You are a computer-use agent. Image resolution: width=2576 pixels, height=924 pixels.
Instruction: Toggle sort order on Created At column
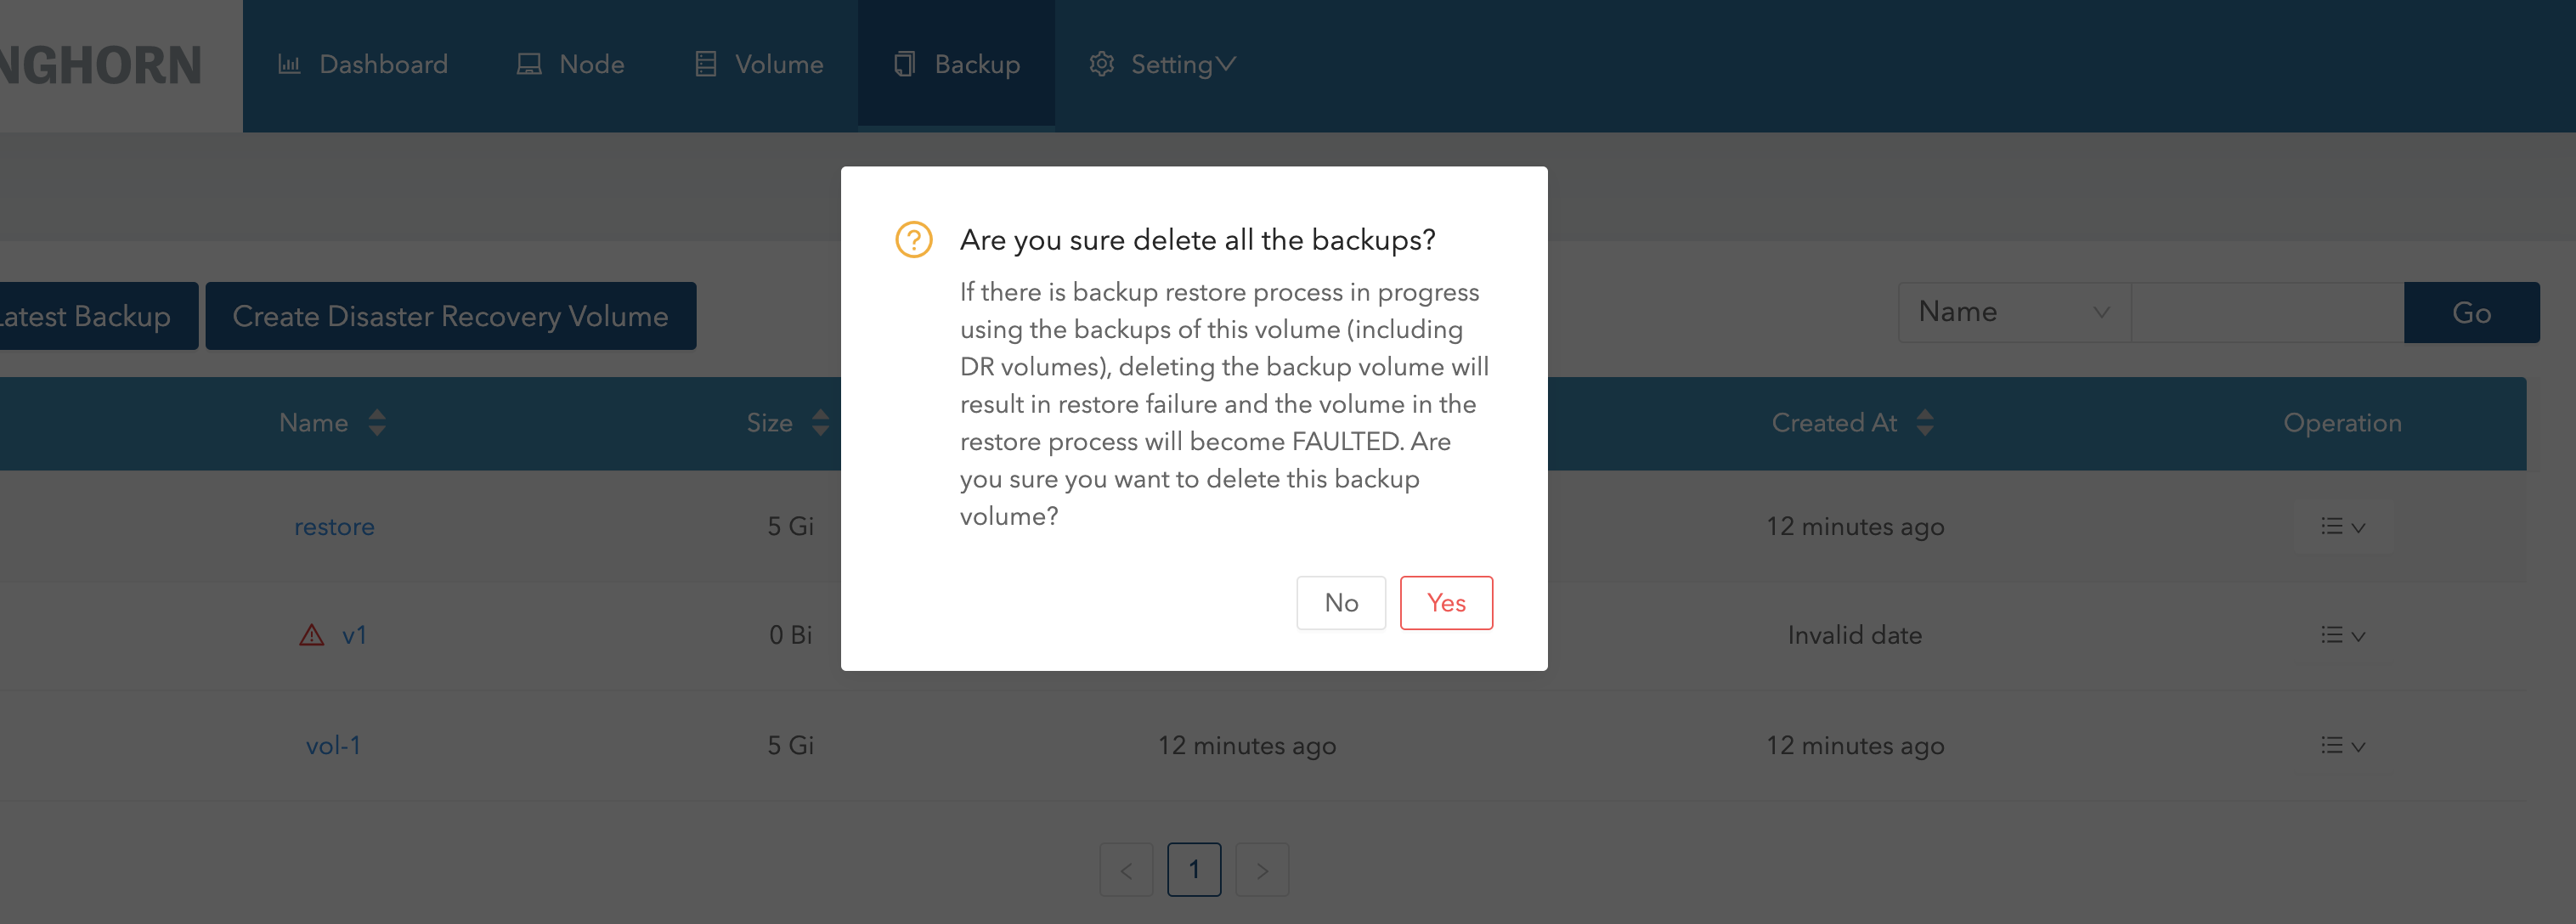tap(1925, 423)
